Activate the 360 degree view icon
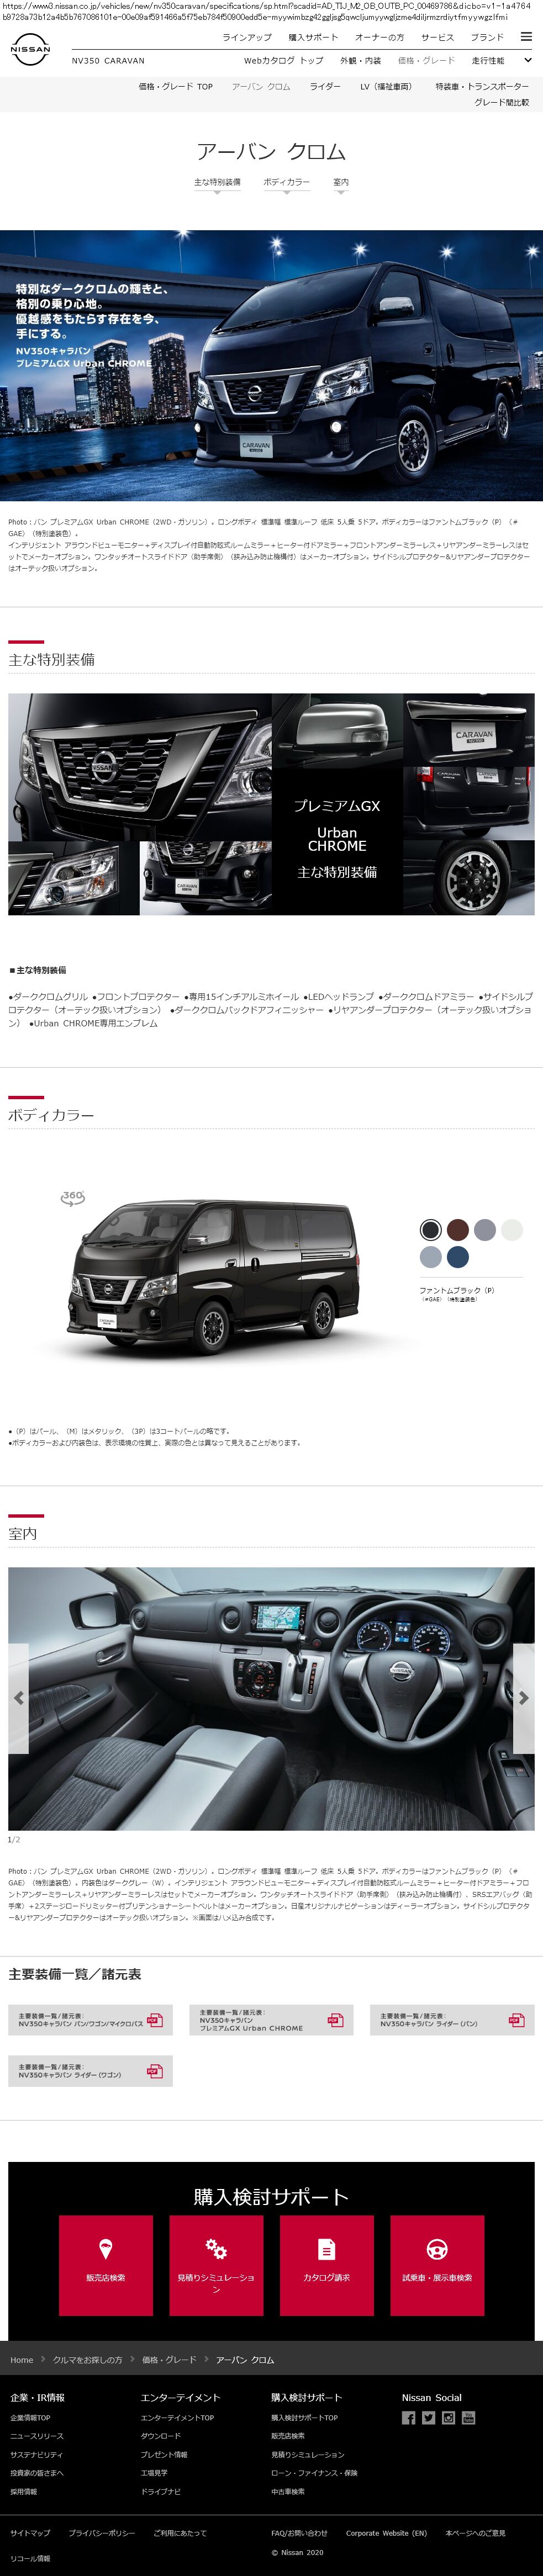Screen dimensions: 543x2576 coord(73,1197)
